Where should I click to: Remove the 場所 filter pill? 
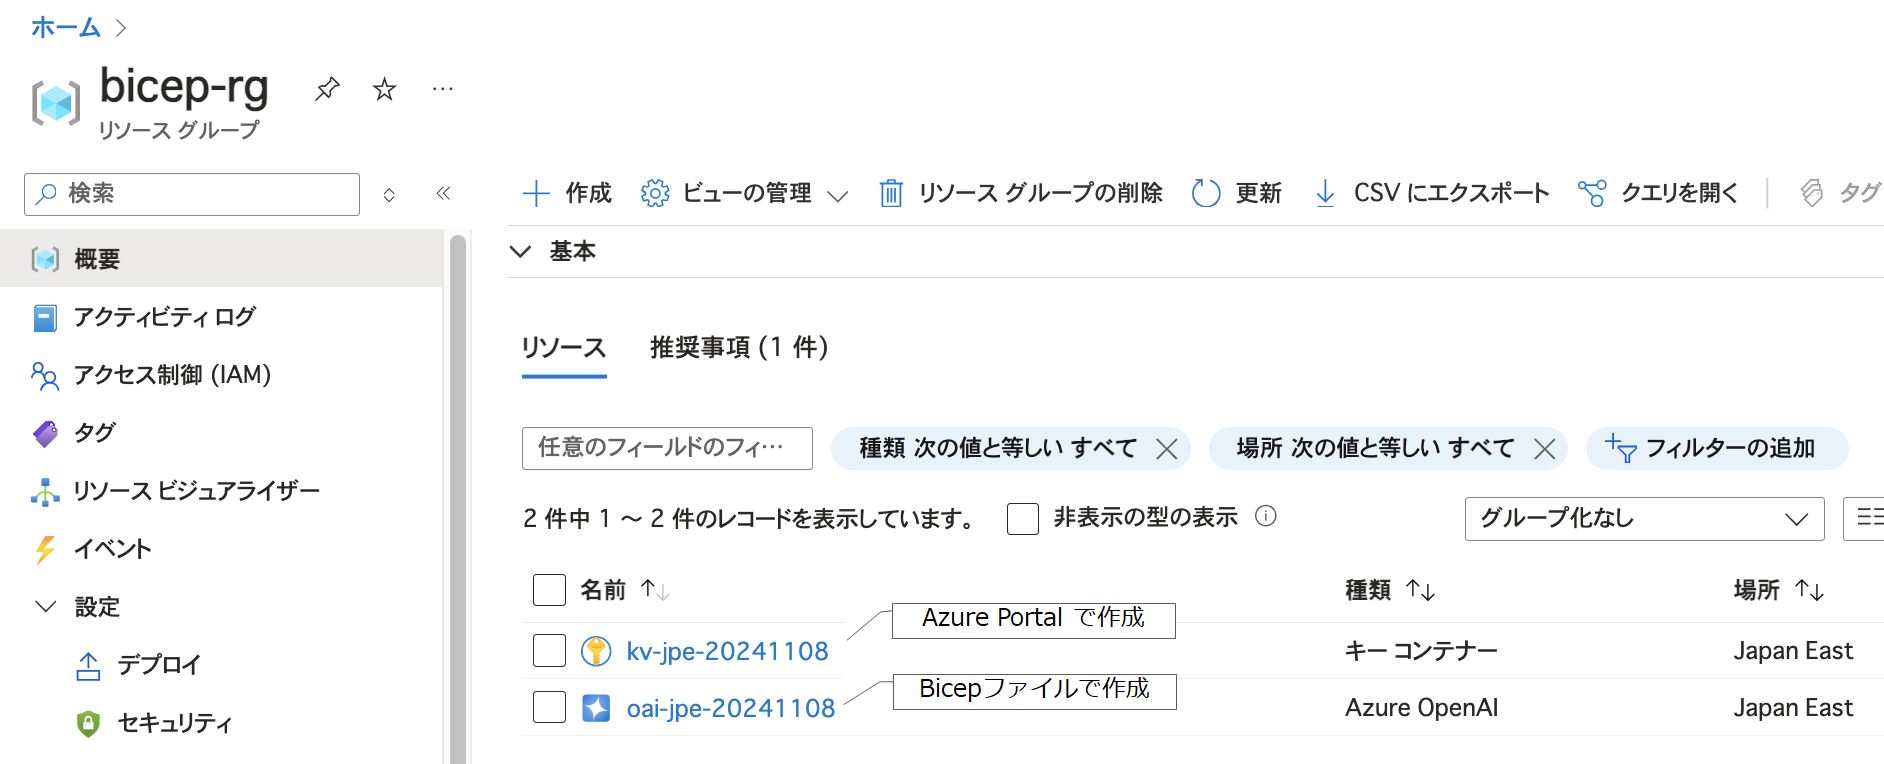(x=1544, y=449)
